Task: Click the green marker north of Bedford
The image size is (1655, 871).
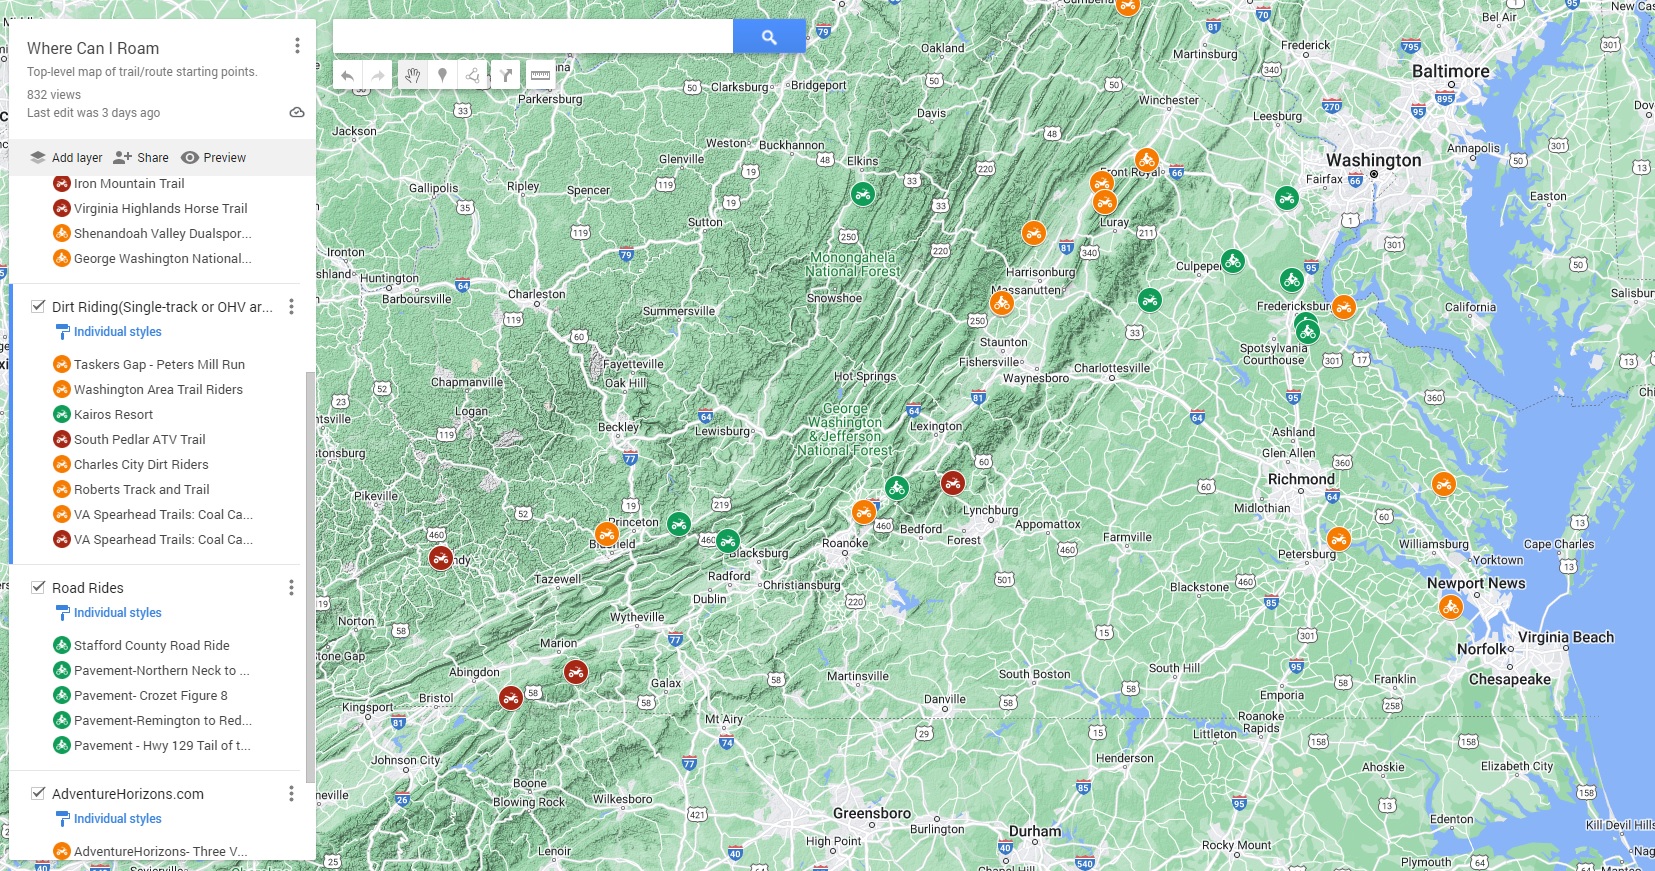Action: (897, 489)
